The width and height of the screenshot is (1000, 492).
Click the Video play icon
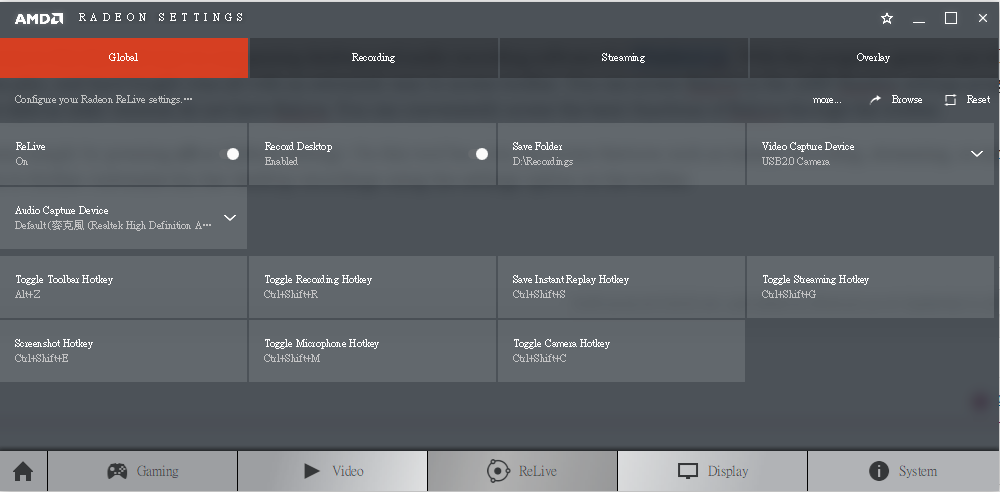[312, 471]
